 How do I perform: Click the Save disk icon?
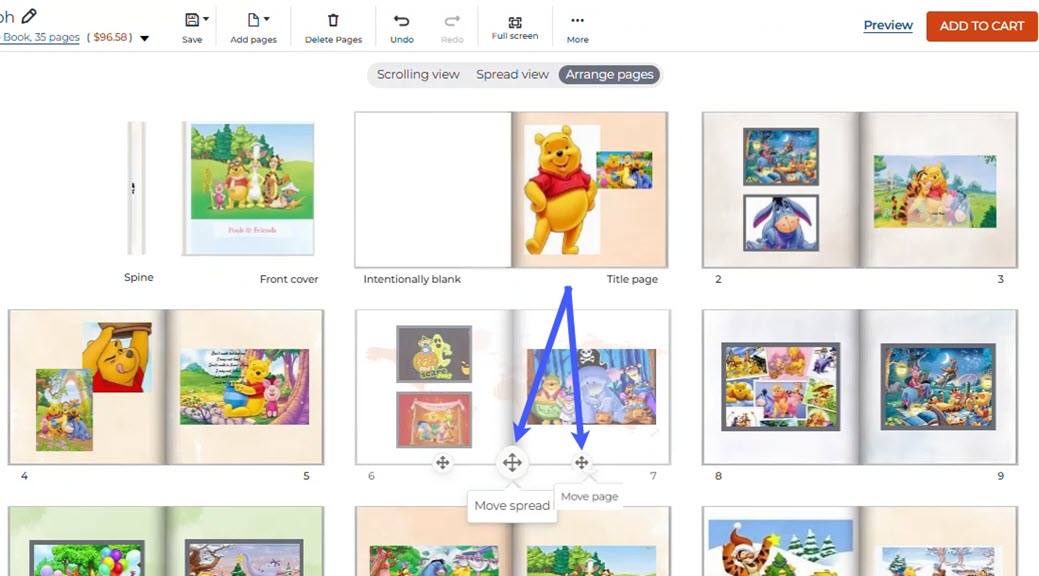tap(191, 20)
